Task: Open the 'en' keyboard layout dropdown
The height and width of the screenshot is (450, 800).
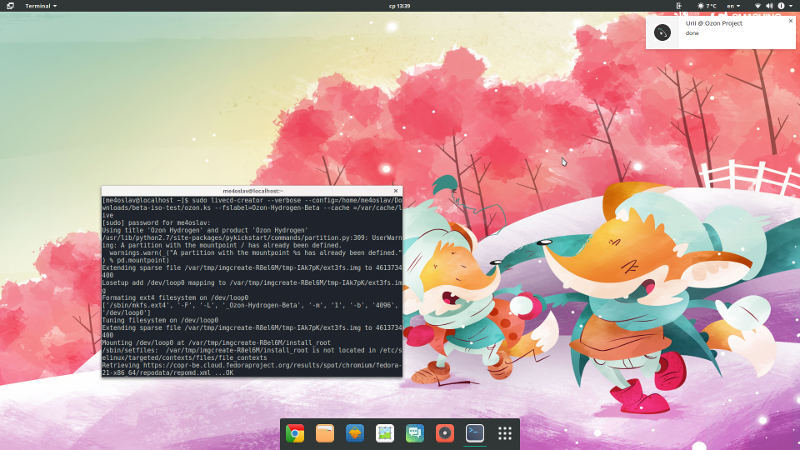Action: click(x=733, y=6)
